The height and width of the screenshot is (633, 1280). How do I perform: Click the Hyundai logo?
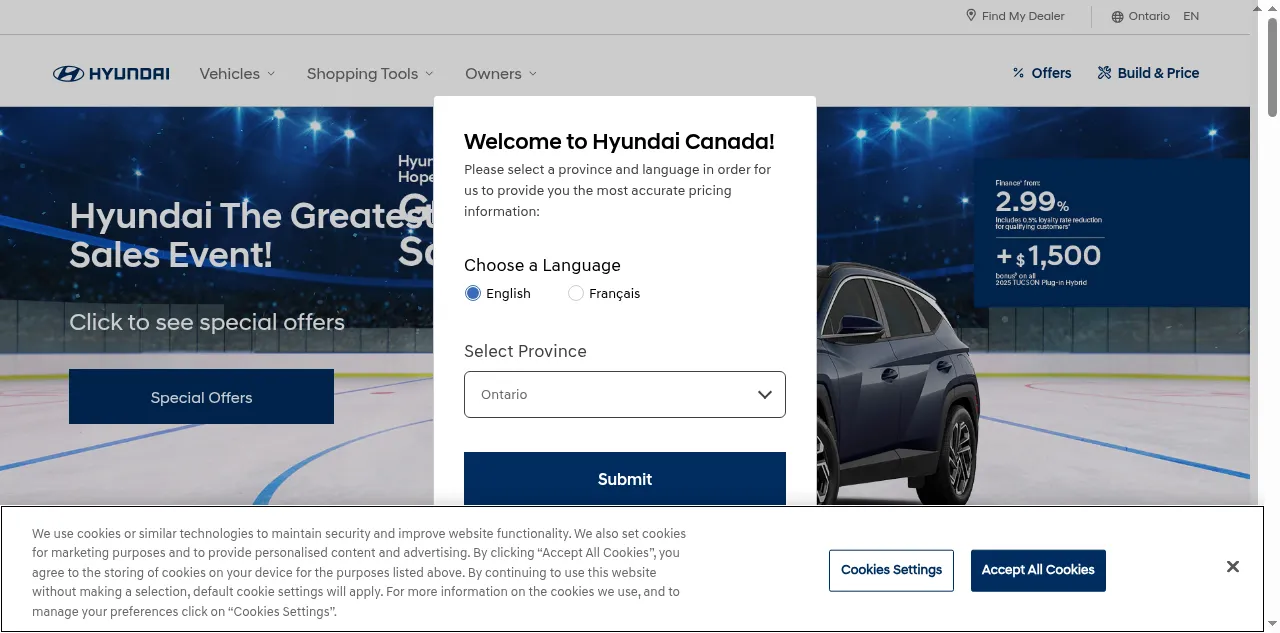click(111, 74)
